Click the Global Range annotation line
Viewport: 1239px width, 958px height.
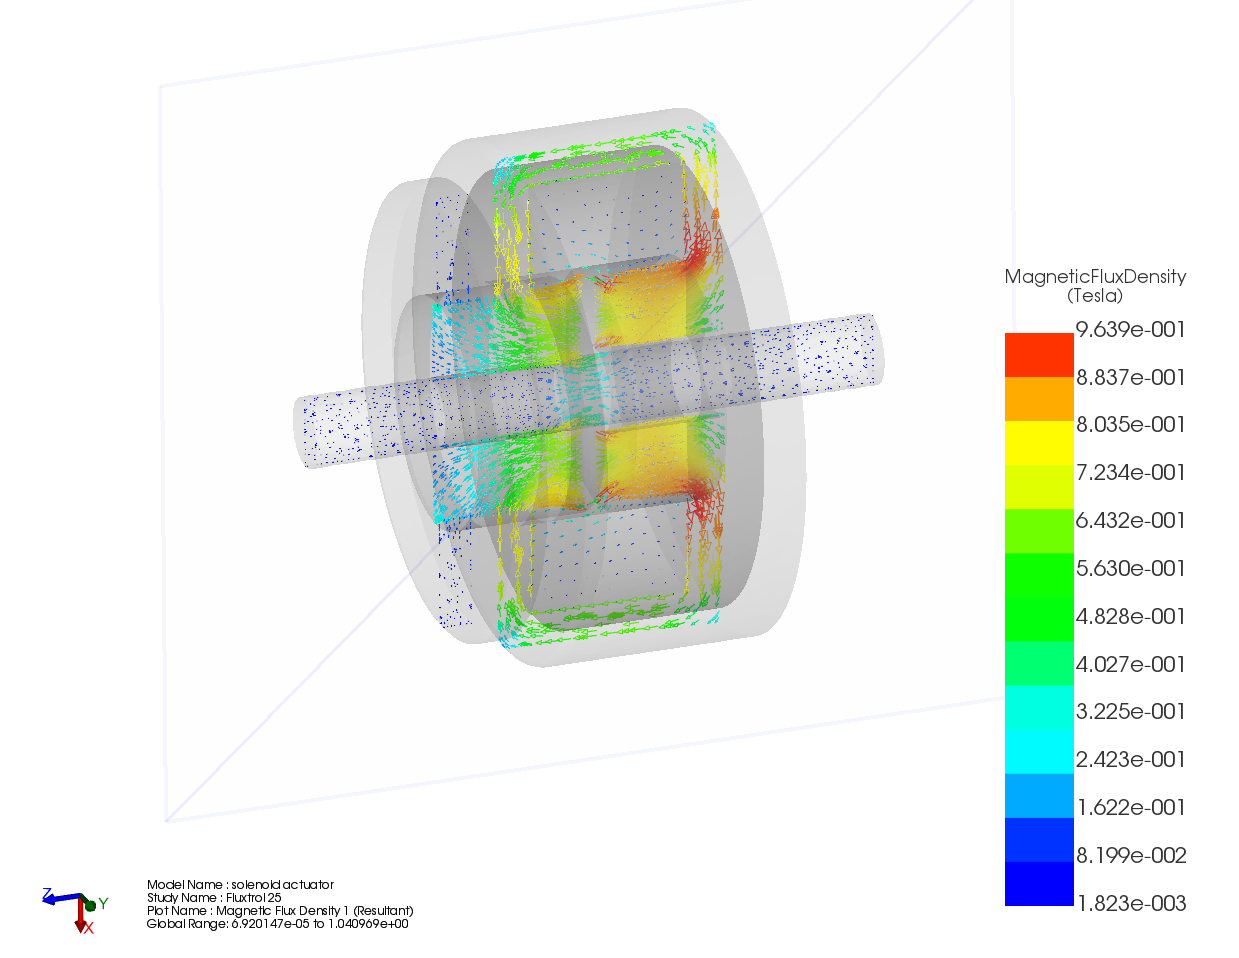(x=277, y=924)
